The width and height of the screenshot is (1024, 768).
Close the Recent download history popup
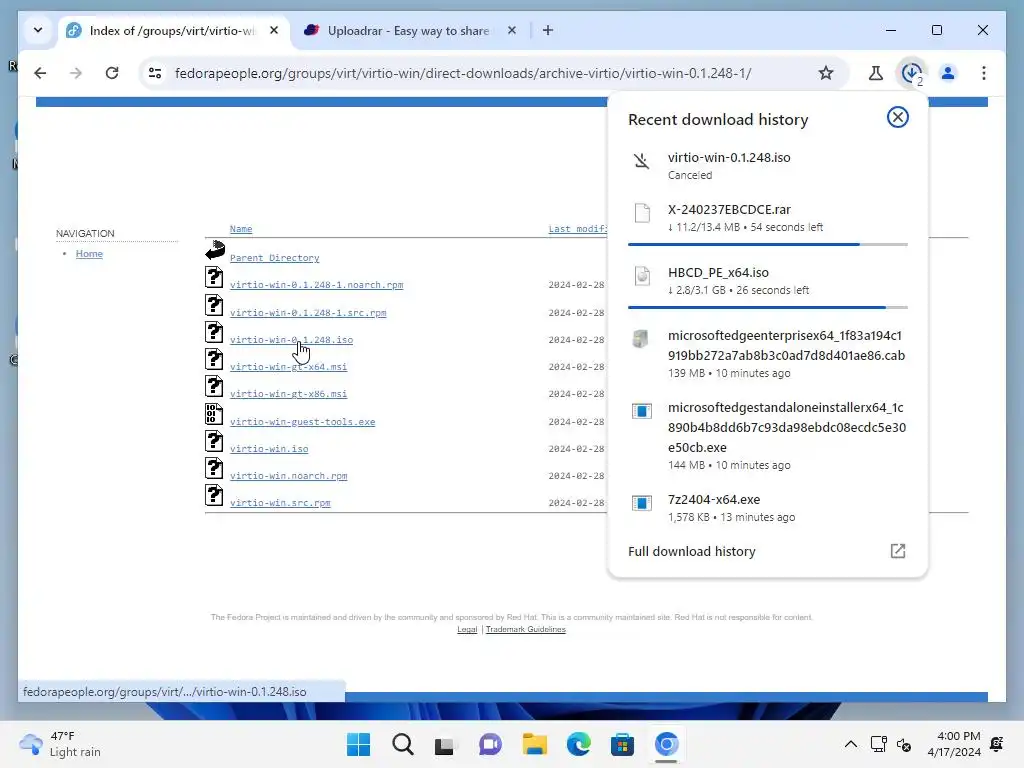click(898, 118)
